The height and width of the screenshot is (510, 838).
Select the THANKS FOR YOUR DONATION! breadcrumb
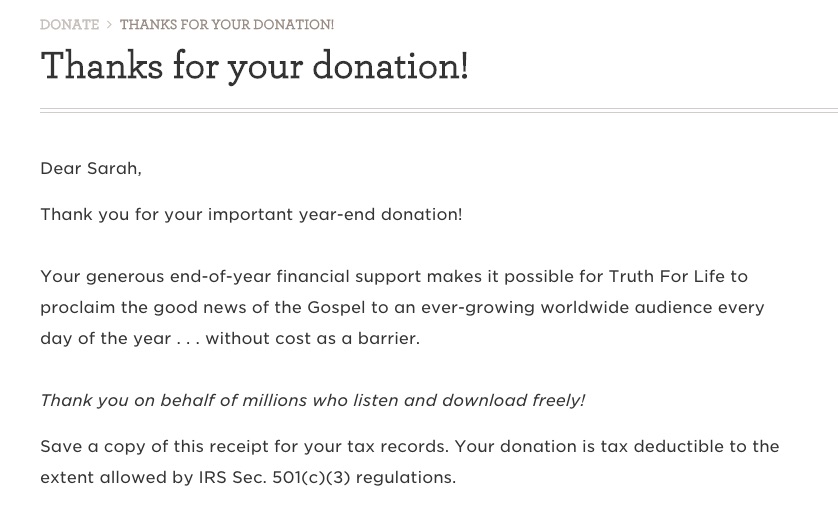tap(227, 25)
